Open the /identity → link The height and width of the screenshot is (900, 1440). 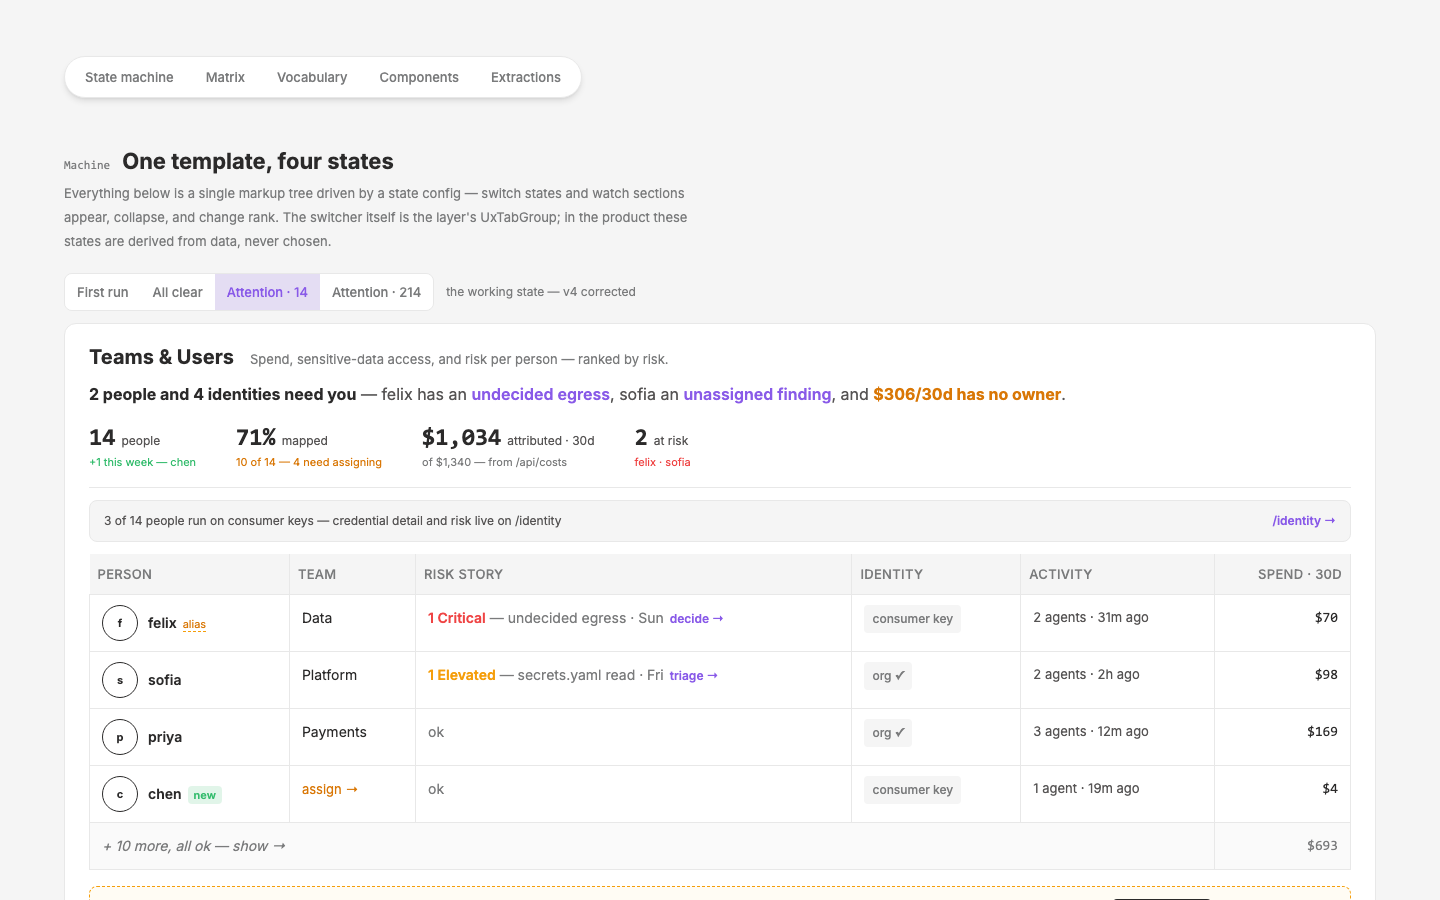coord(1304,521)
